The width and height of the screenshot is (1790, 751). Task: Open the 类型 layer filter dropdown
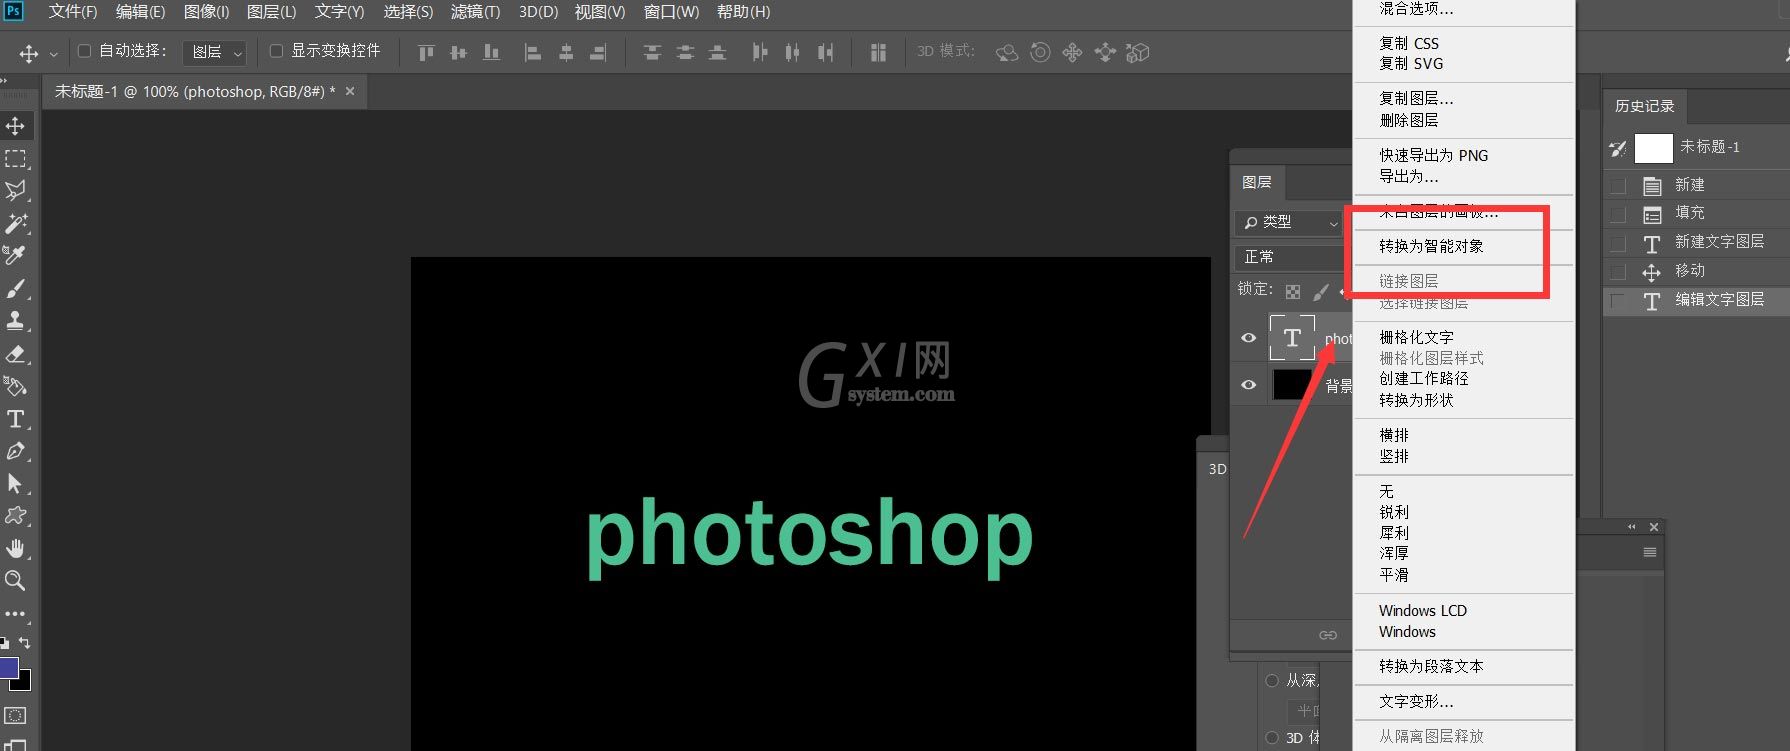pos(1289,222)
